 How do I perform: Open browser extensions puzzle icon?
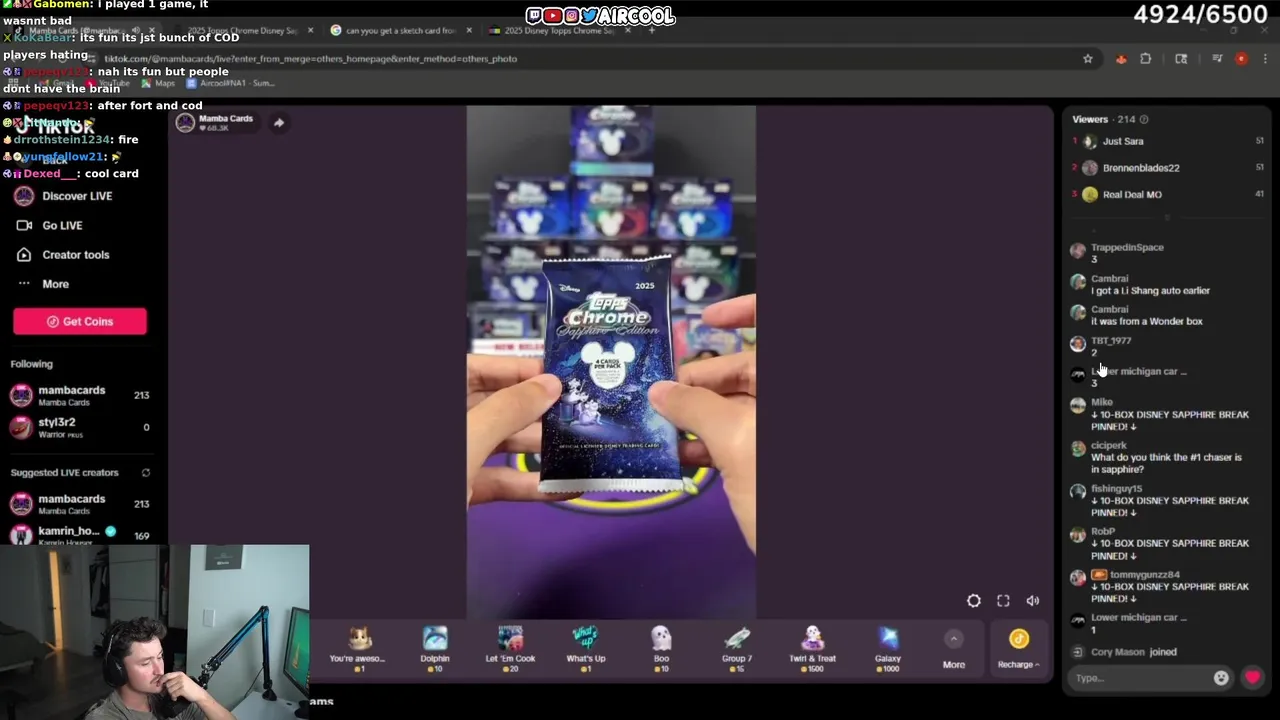pos(1146,59)
